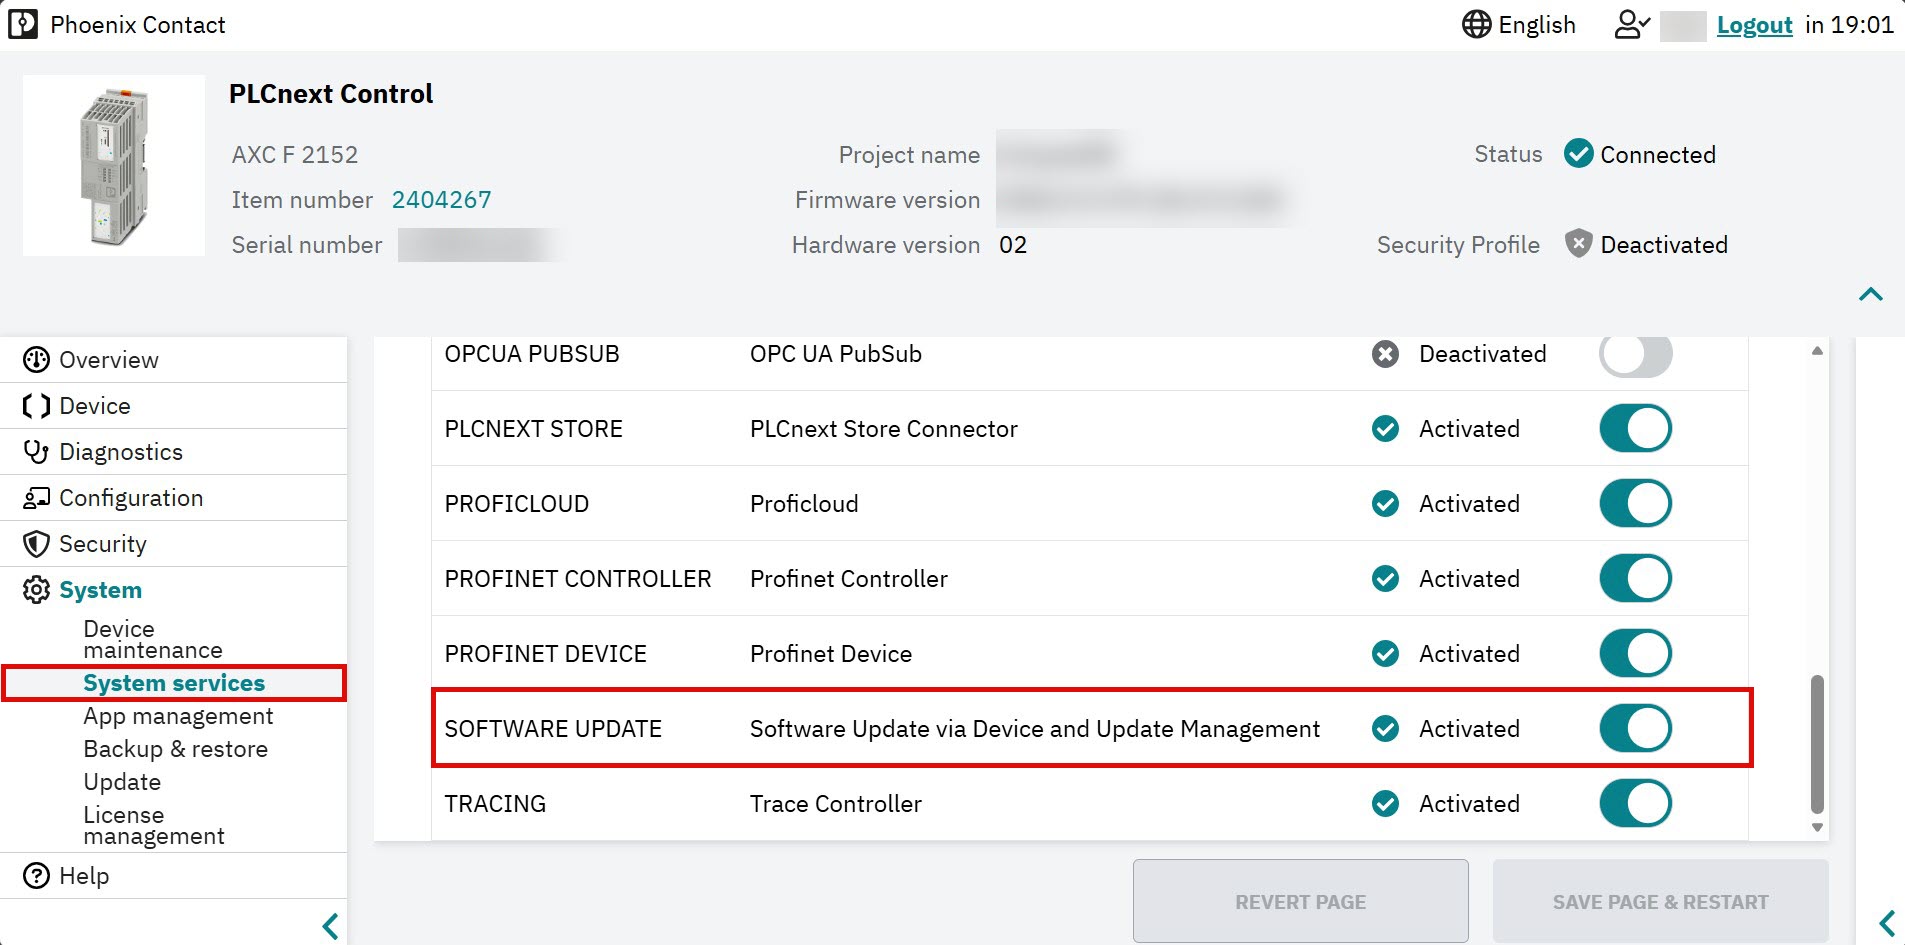Screen dimensions: 1905x945
Task: Click the System gear icon
Action: point(36,590)
